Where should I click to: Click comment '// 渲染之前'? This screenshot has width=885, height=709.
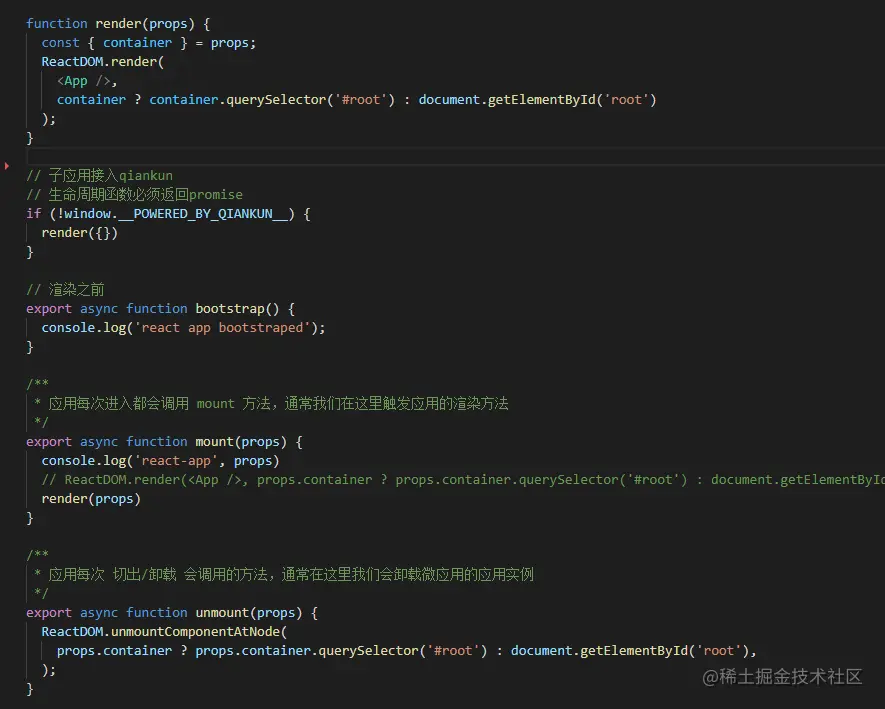pyautogui.click(x=65, y=290)
